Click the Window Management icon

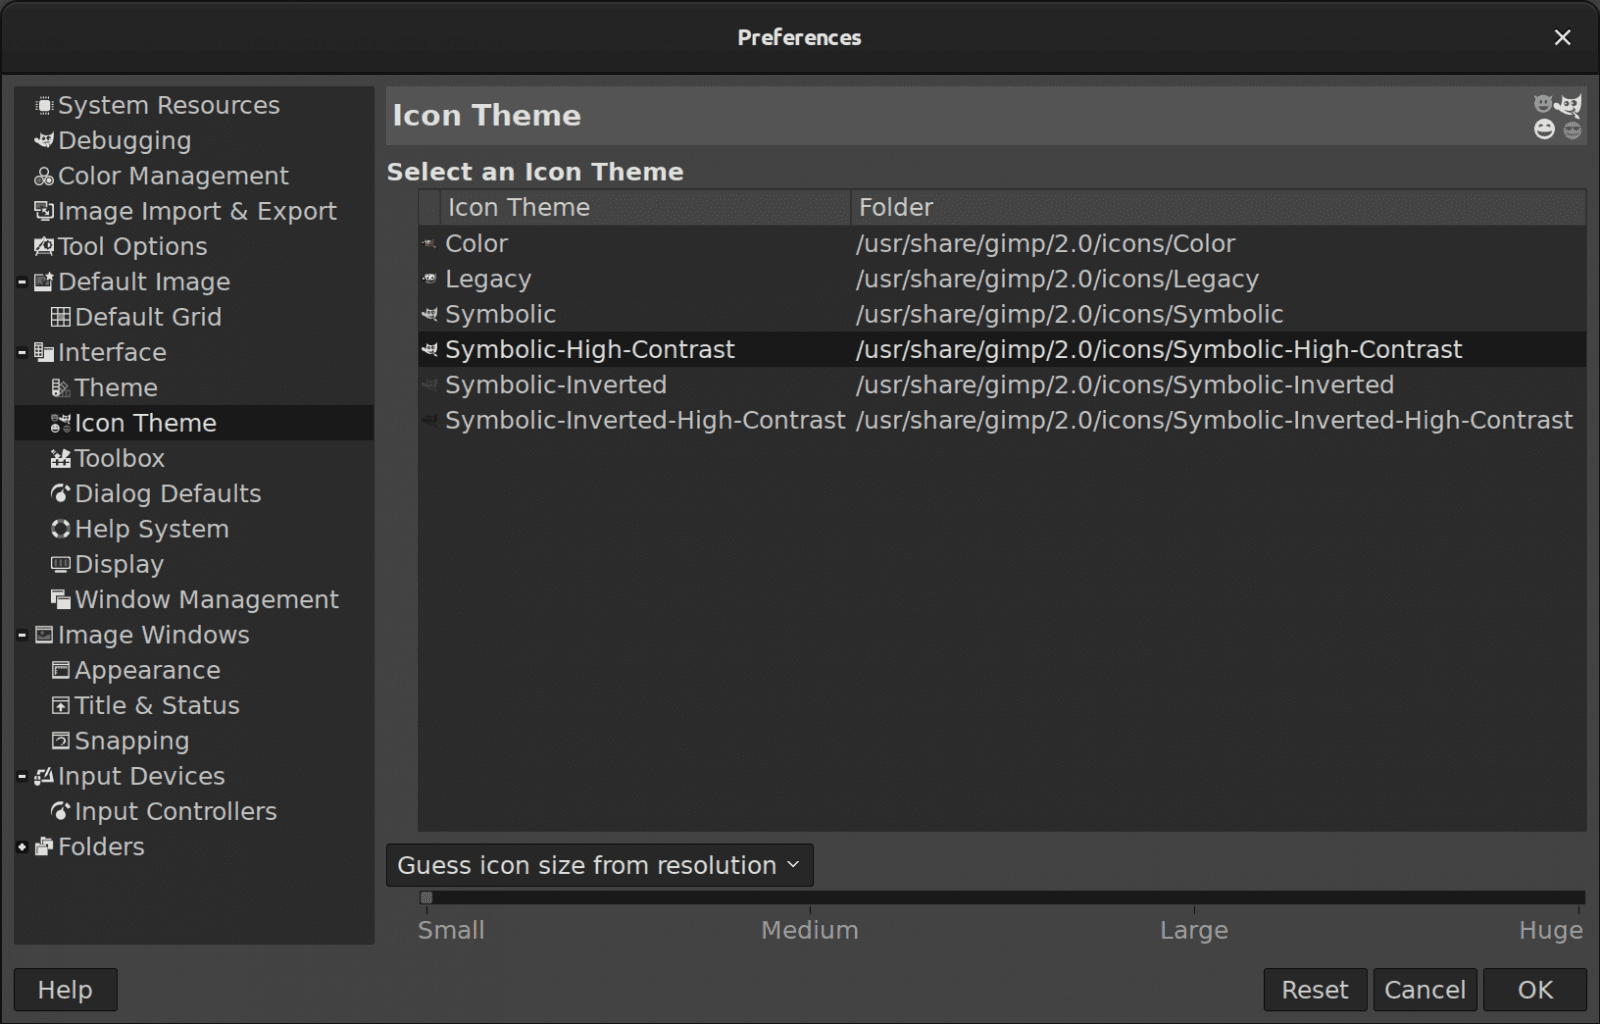60,599
